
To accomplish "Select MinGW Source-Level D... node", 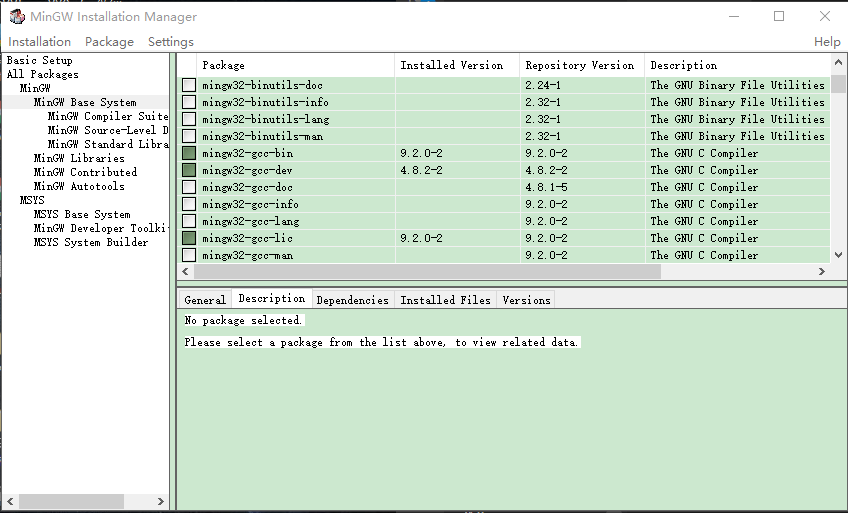I will tap(108, 130).
